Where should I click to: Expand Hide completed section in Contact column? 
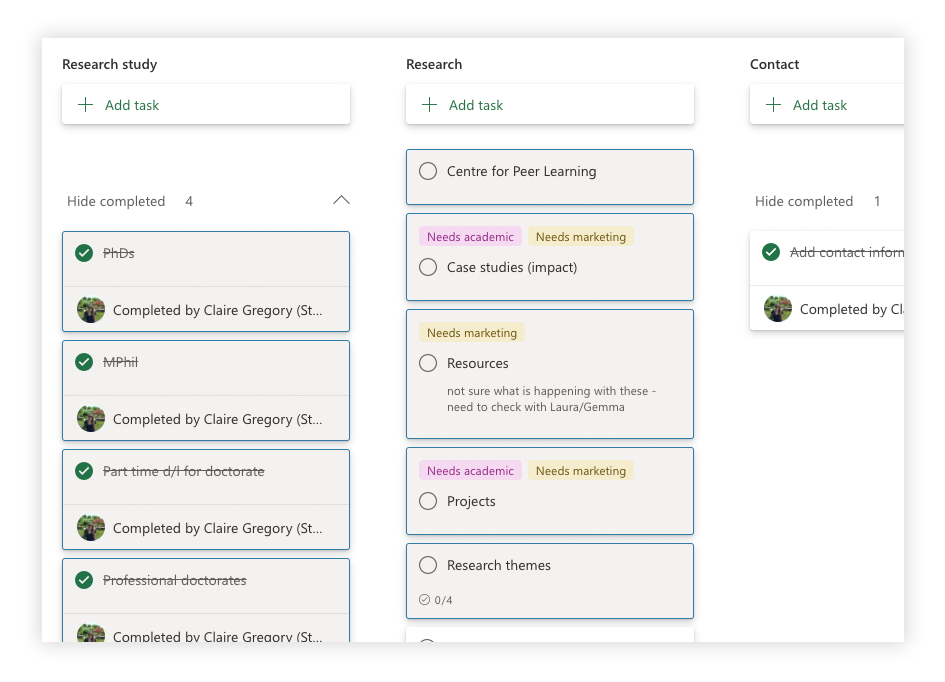coord(803,201)
